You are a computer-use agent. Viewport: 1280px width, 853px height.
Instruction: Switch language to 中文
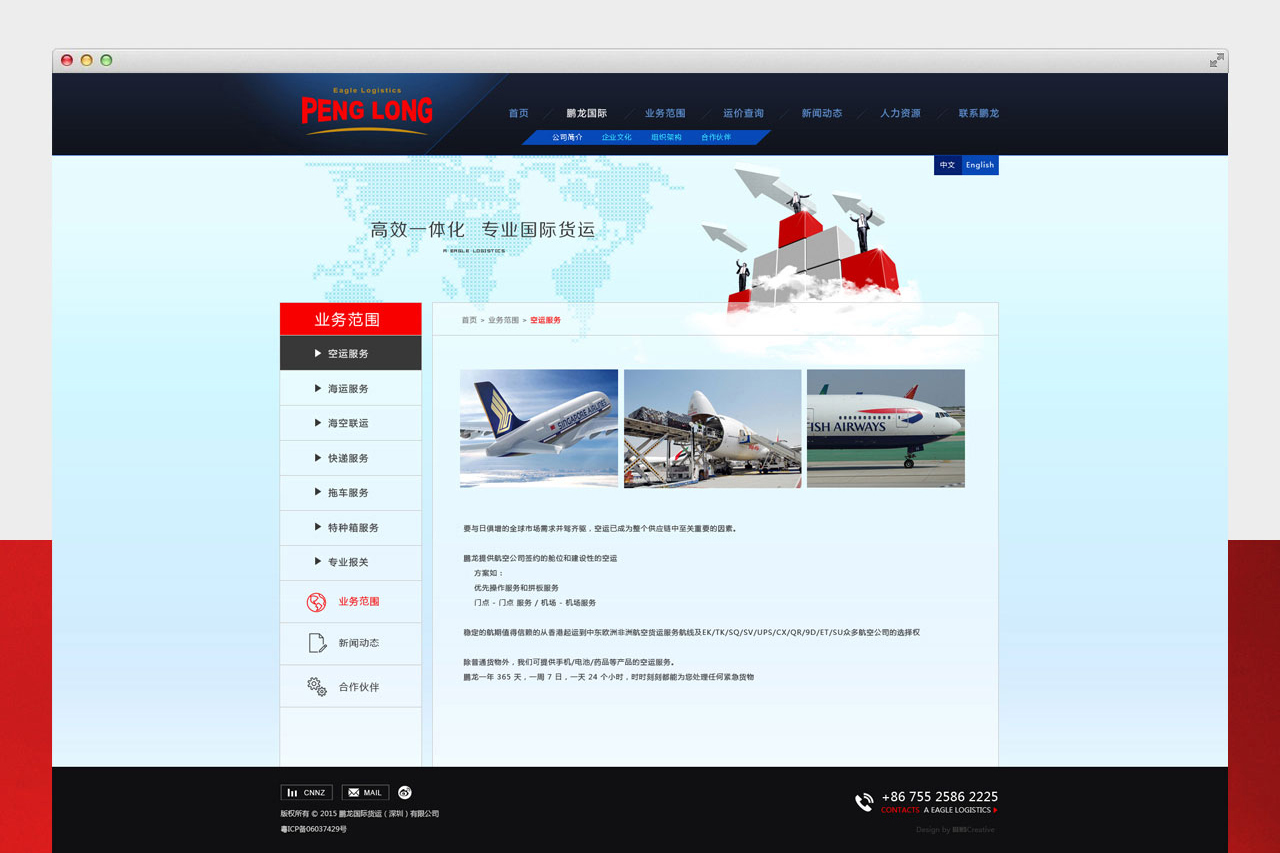coord(947,165)
